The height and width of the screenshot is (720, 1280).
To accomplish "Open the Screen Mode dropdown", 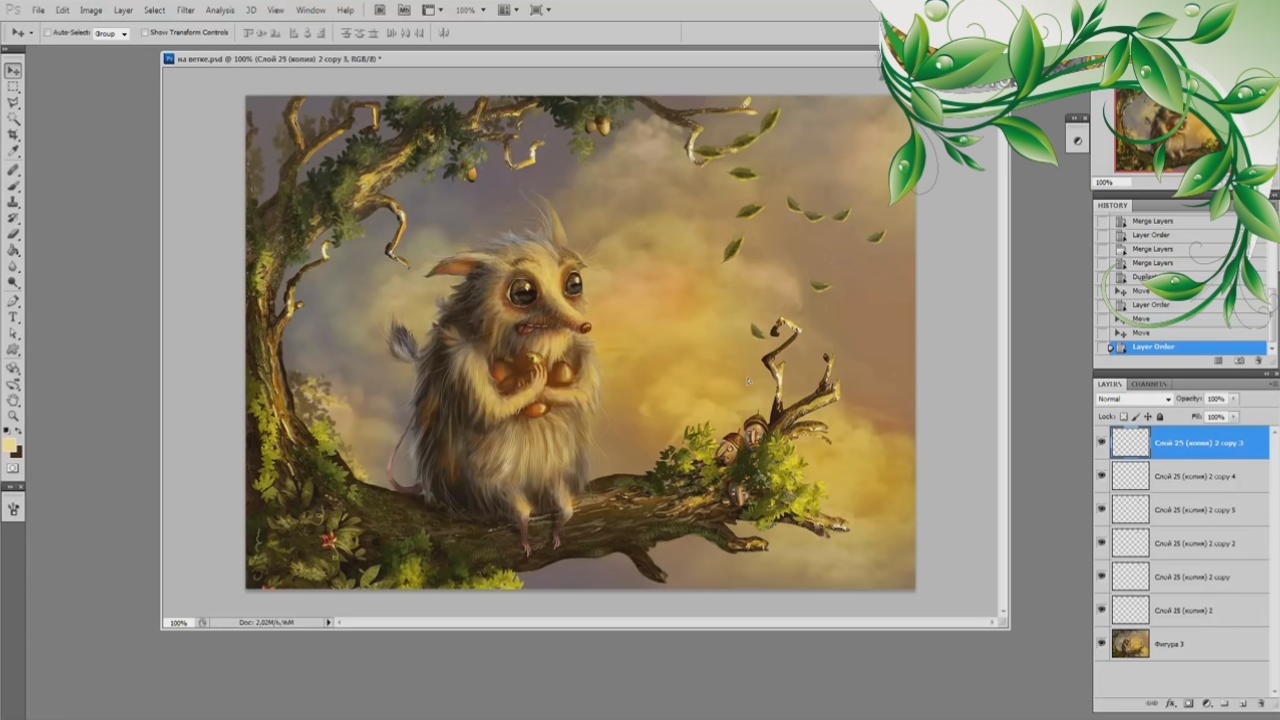I will (x=540, y=10).
